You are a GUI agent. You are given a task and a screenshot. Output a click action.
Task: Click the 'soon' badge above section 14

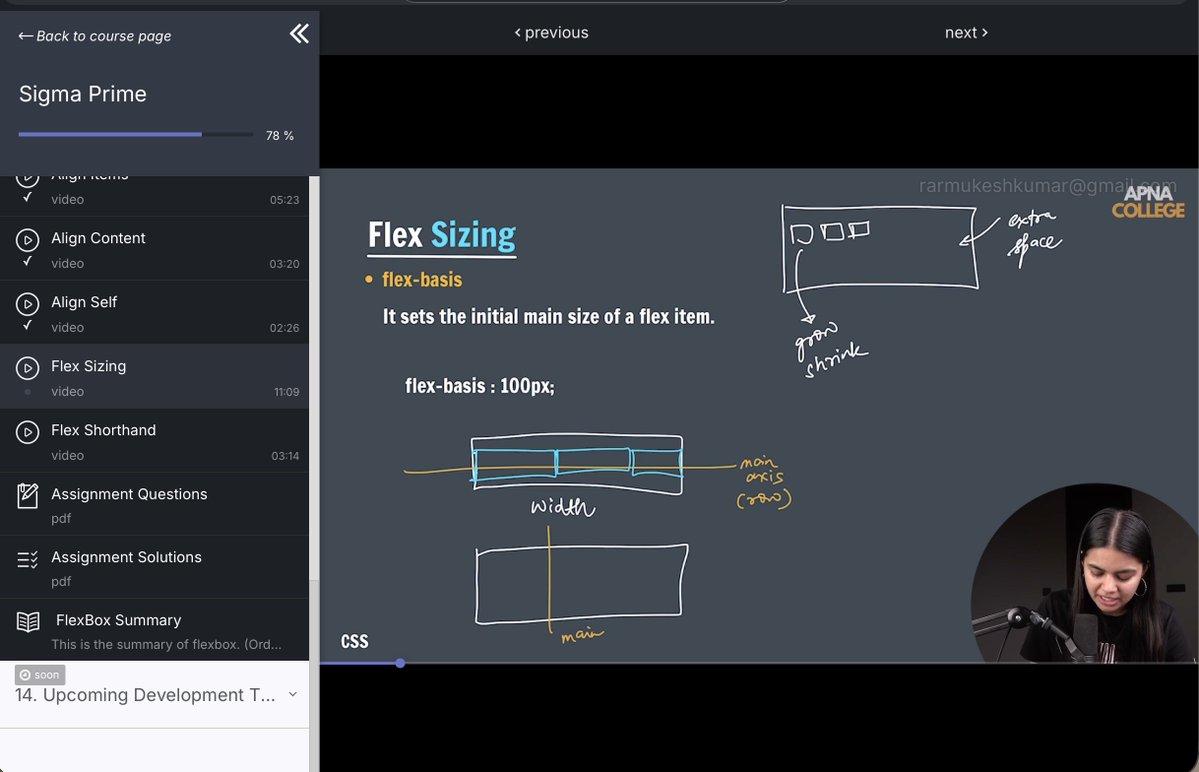[x=39, y=674]
